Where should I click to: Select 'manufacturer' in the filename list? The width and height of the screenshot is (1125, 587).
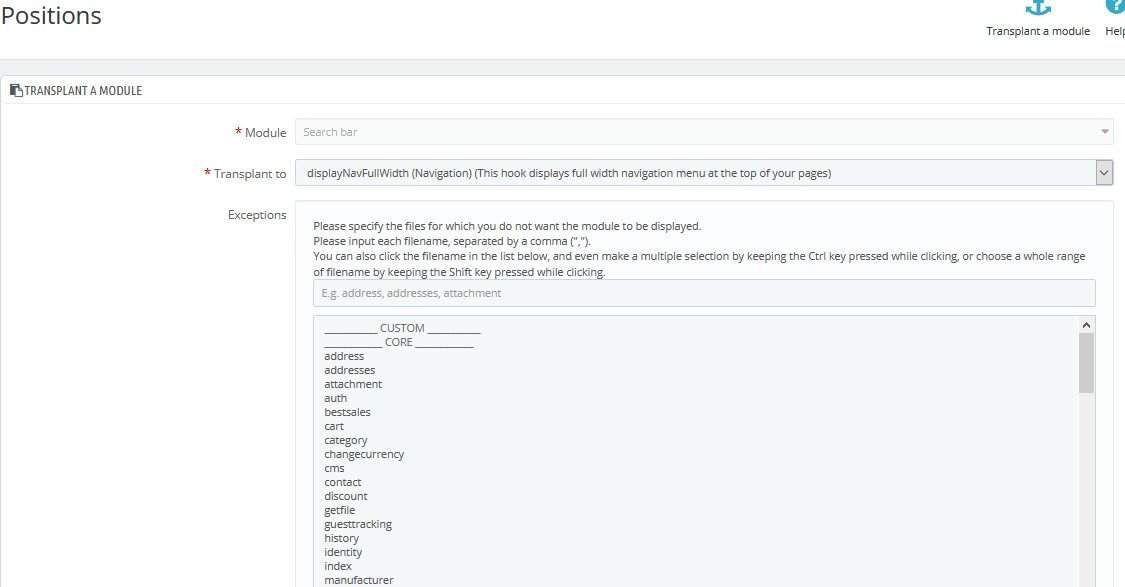coord(359,580)
